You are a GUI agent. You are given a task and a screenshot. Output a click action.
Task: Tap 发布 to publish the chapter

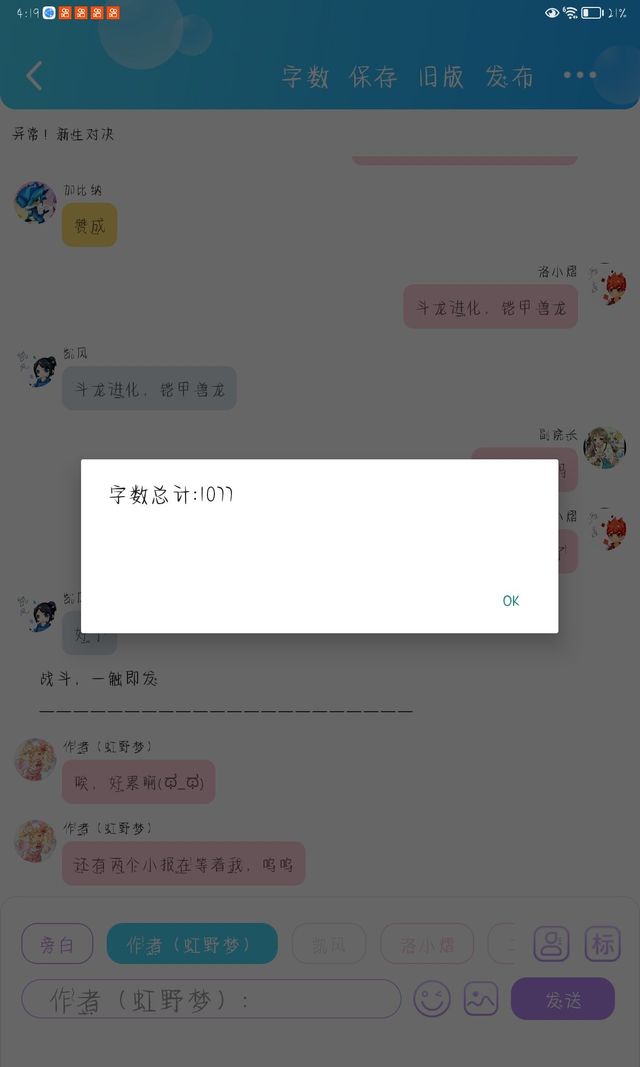coord(509,77)
